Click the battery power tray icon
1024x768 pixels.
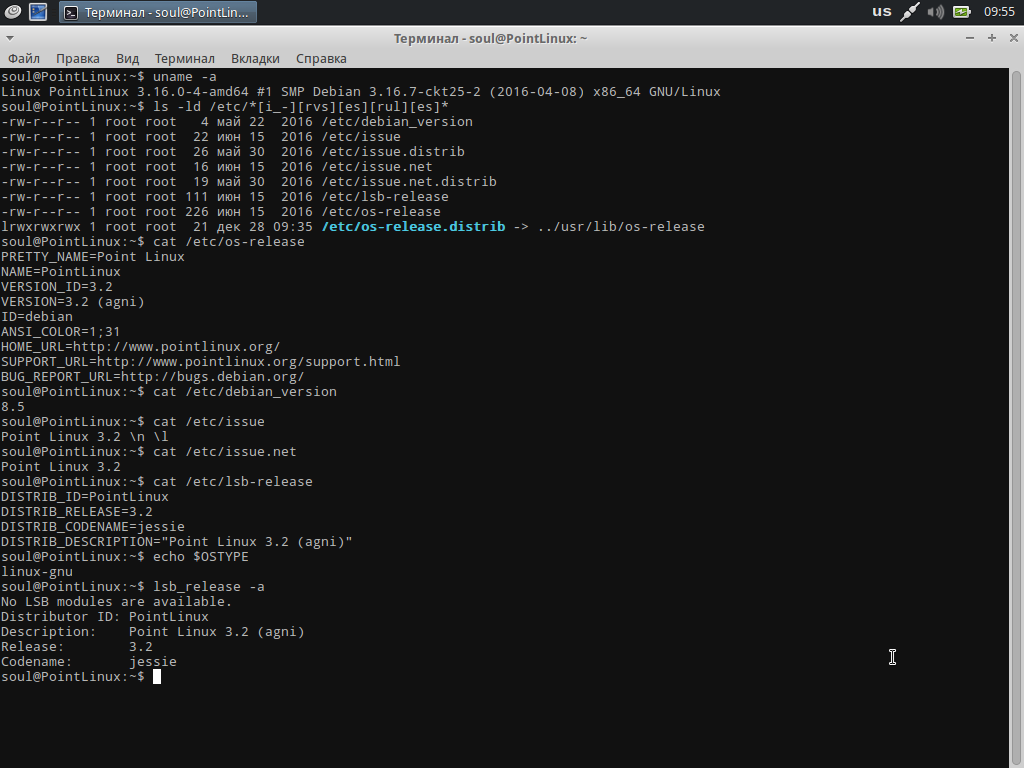[x=961, y=12]
